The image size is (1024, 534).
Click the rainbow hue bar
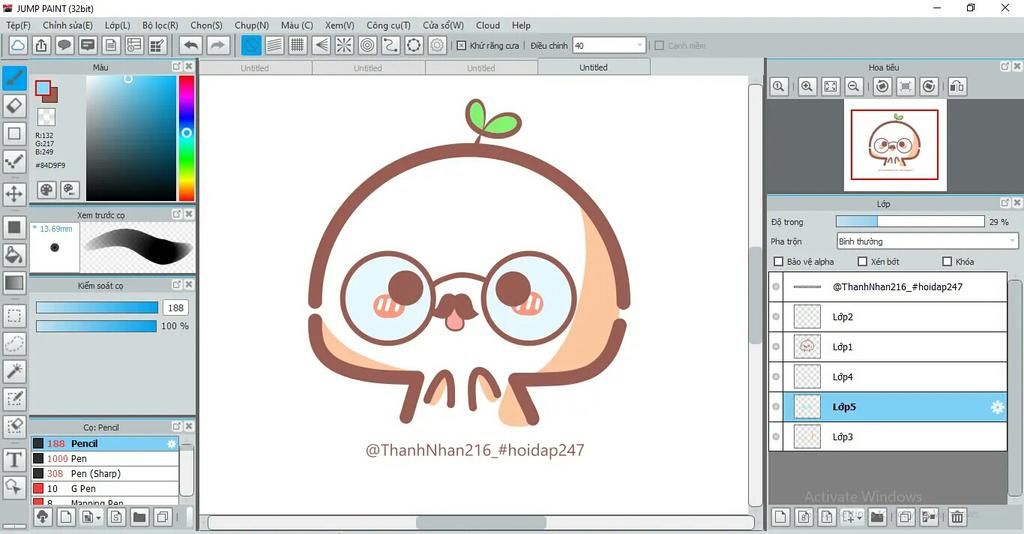coord(187,138)
